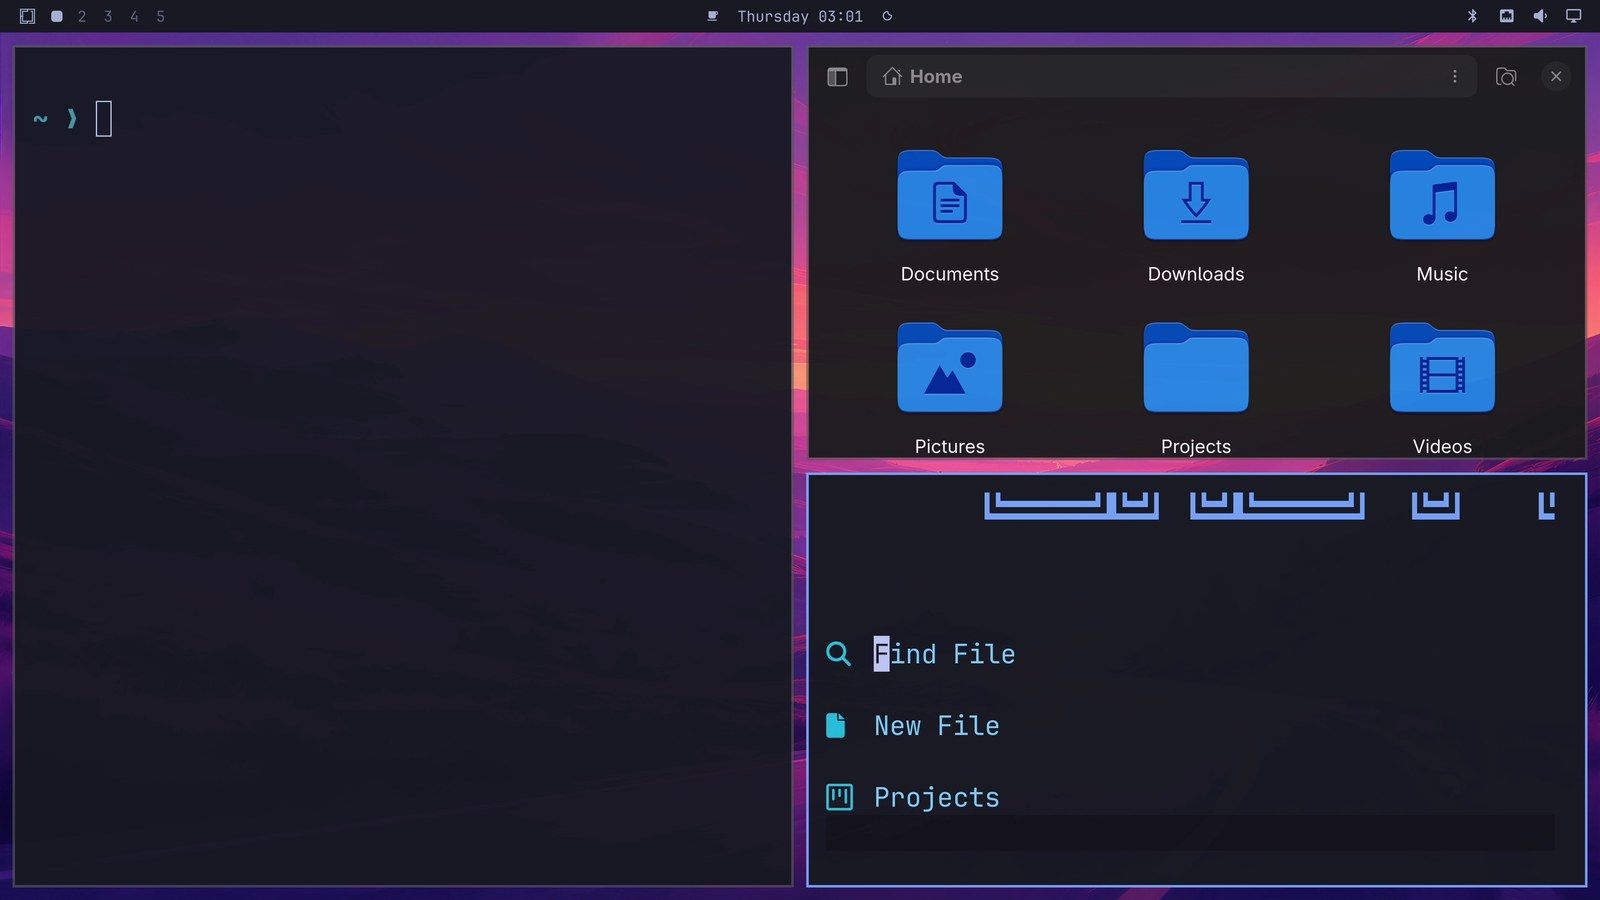Click the board icon beside Projects
This screenshot has height=900, width=1600.
coord(839,797)
